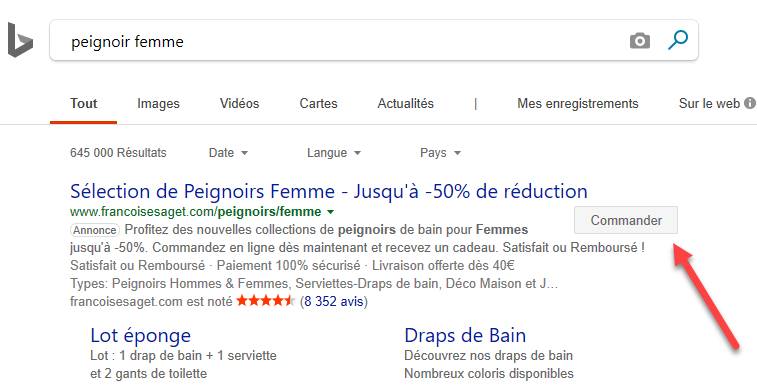Switch to the Images tab
Image resolution: width=757 pixels, height=388 pixels.
(x=158, y=103)
